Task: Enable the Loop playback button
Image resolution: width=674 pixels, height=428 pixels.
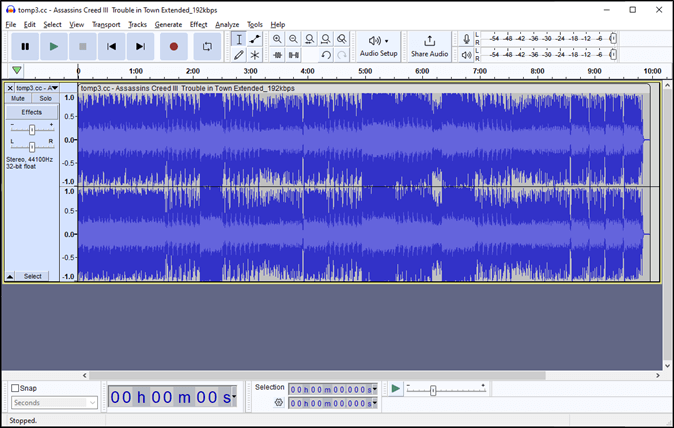Action: [207, 46]
